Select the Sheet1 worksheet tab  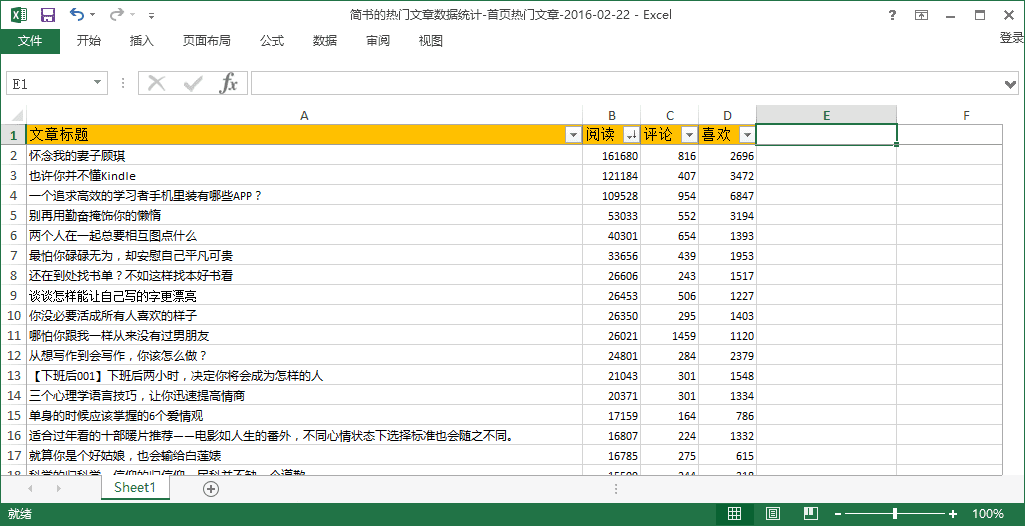(134, 488)
